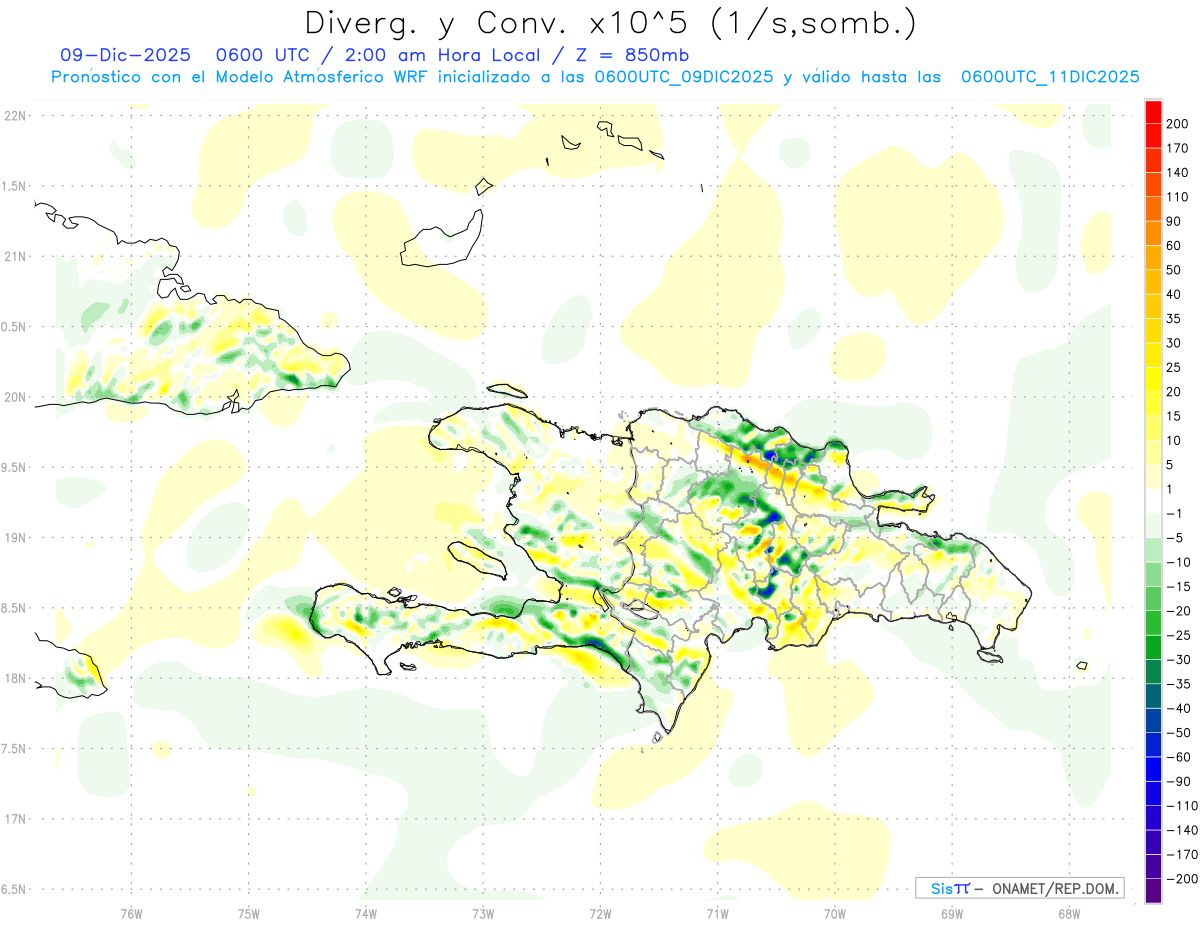The width and height of the screenshot is (1200, 927).
Task: Click the latitude axis label '21N'
Action: point(15,256)
